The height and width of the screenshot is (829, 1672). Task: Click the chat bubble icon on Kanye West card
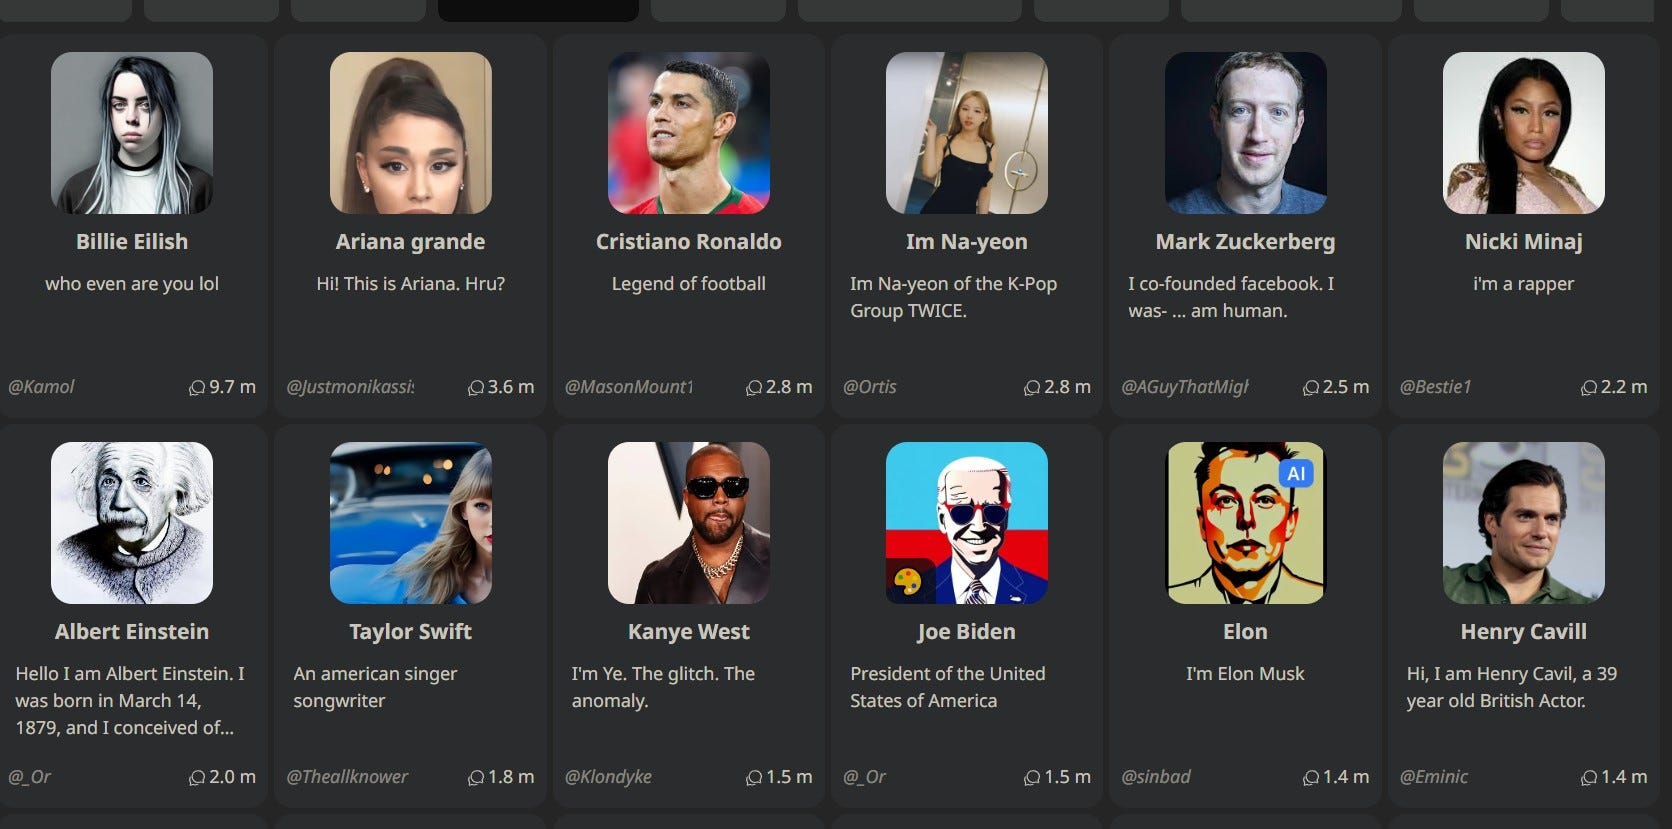pyautogui.click(x=754, y=777)
